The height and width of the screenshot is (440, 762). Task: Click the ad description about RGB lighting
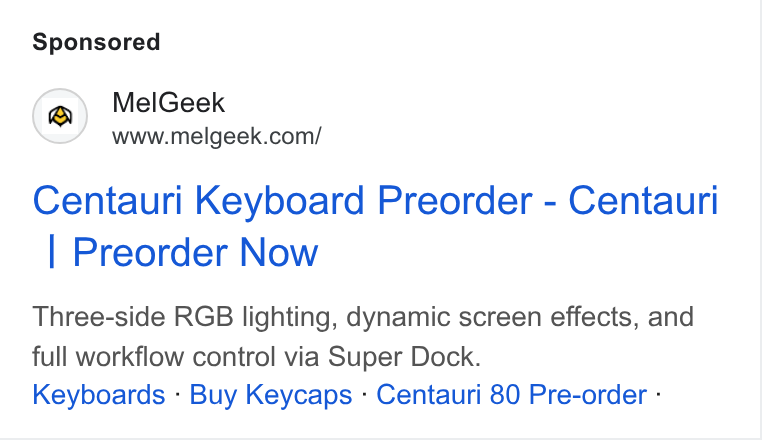tap(363, 336)
